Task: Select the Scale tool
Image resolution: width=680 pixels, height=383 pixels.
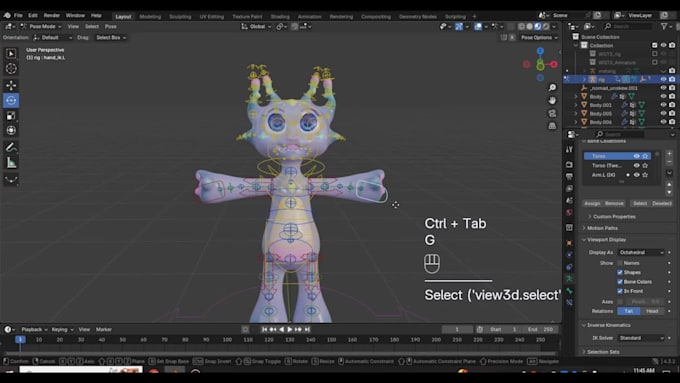Action: coord(11,115)
